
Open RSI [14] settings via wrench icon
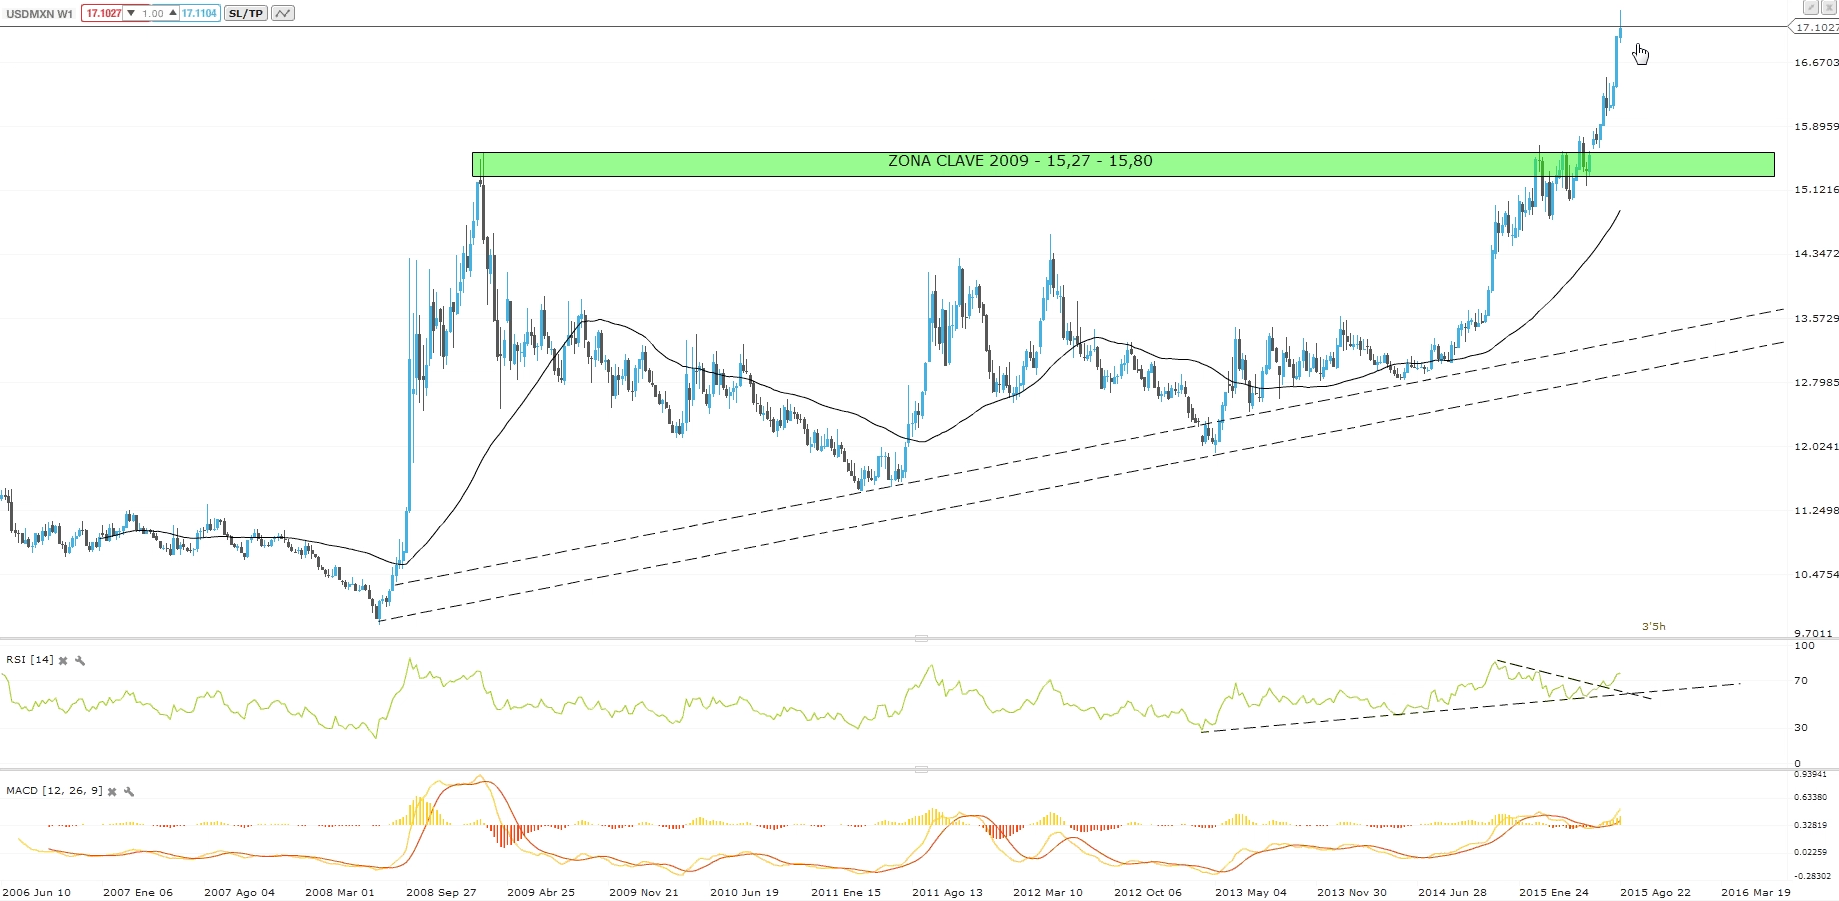click(80, 661)
